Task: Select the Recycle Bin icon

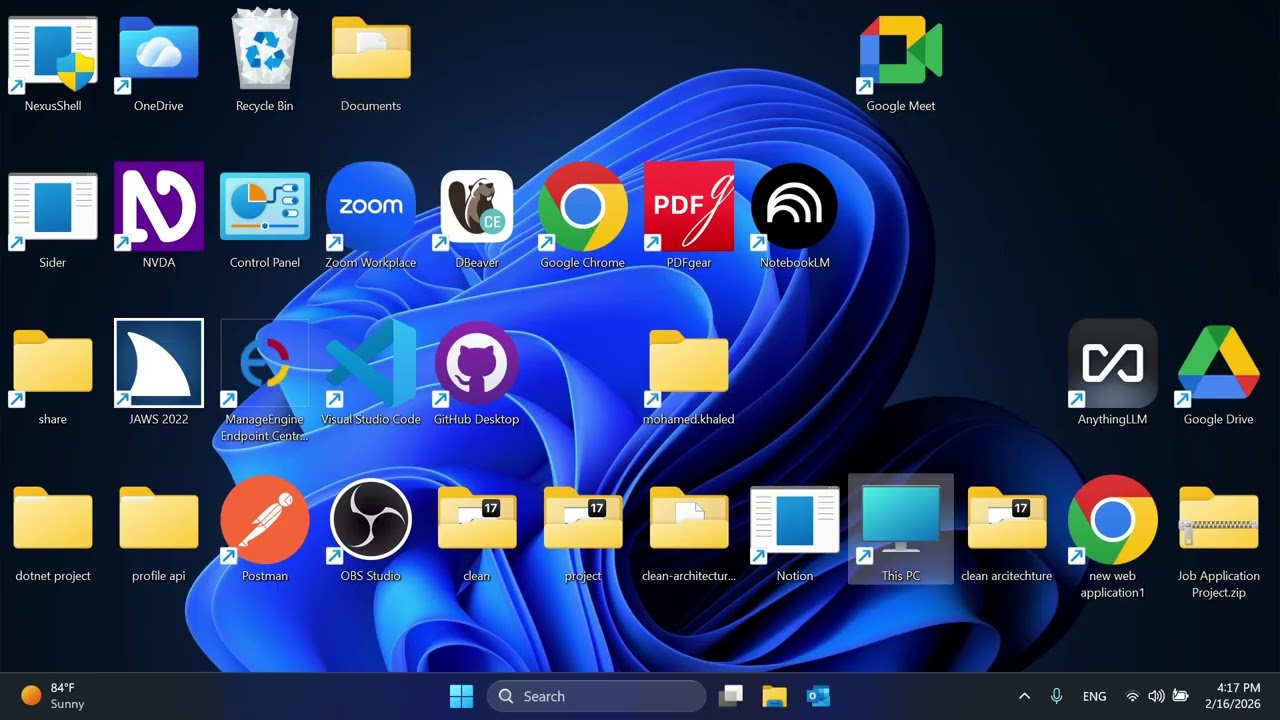Action: tap(265, 62)
